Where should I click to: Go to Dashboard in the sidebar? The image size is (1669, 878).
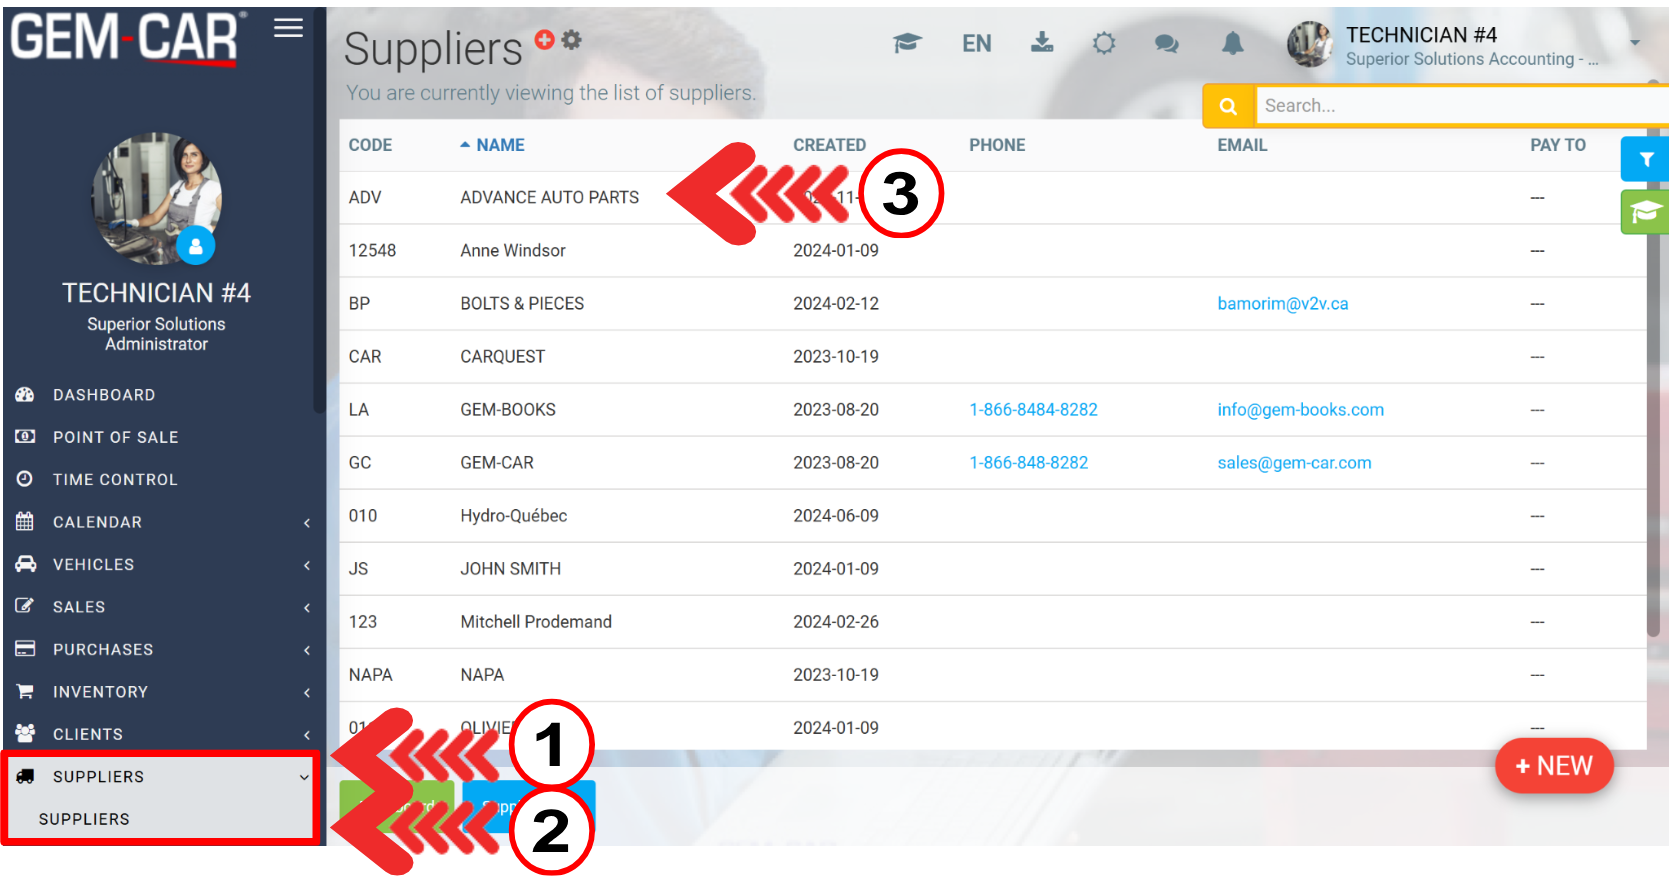click(x=103, y=395)
